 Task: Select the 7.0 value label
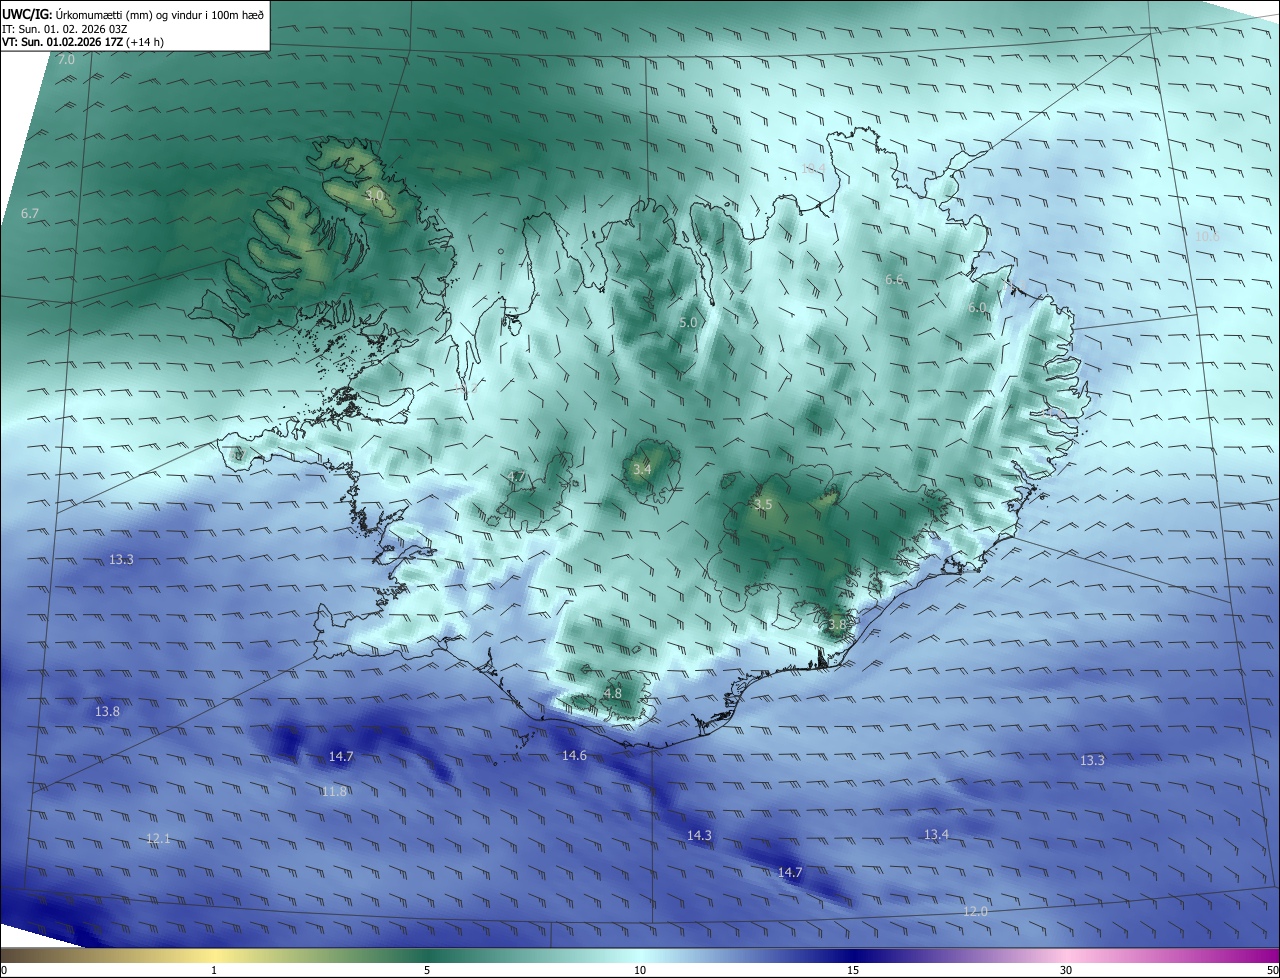tap(66, 60)
